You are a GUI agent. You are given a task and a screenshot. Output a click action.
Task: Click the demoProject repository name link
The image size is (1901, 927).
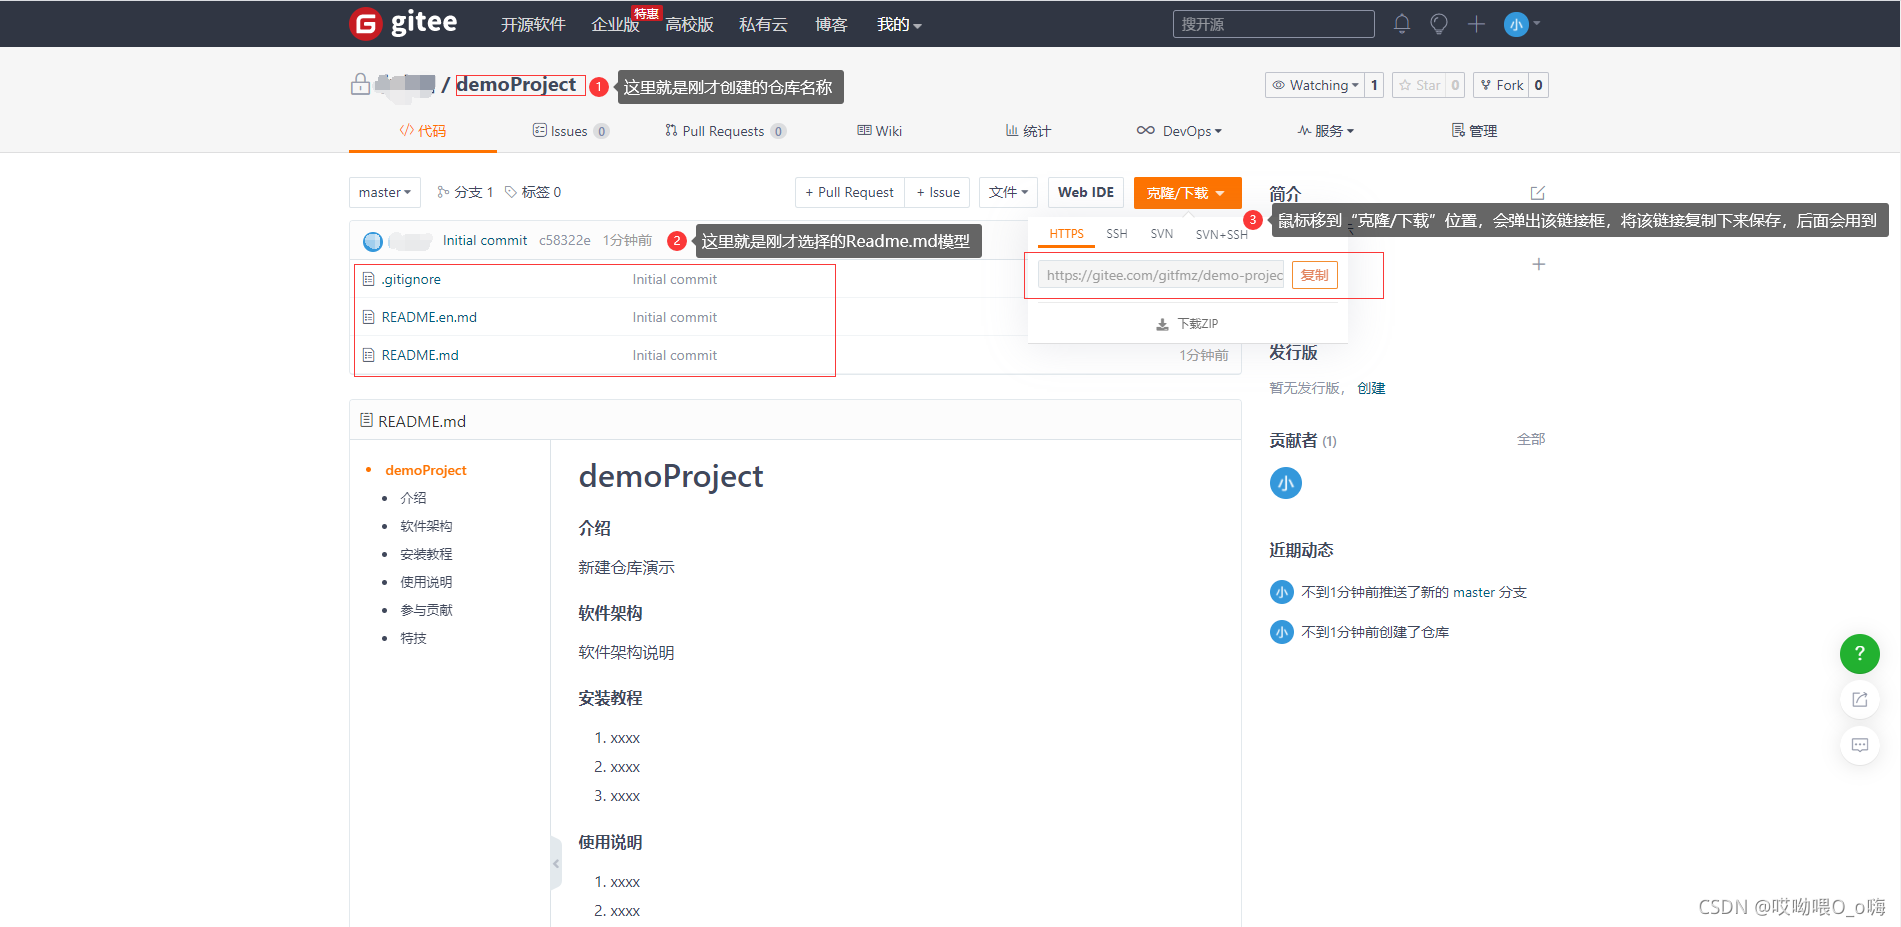516,85
